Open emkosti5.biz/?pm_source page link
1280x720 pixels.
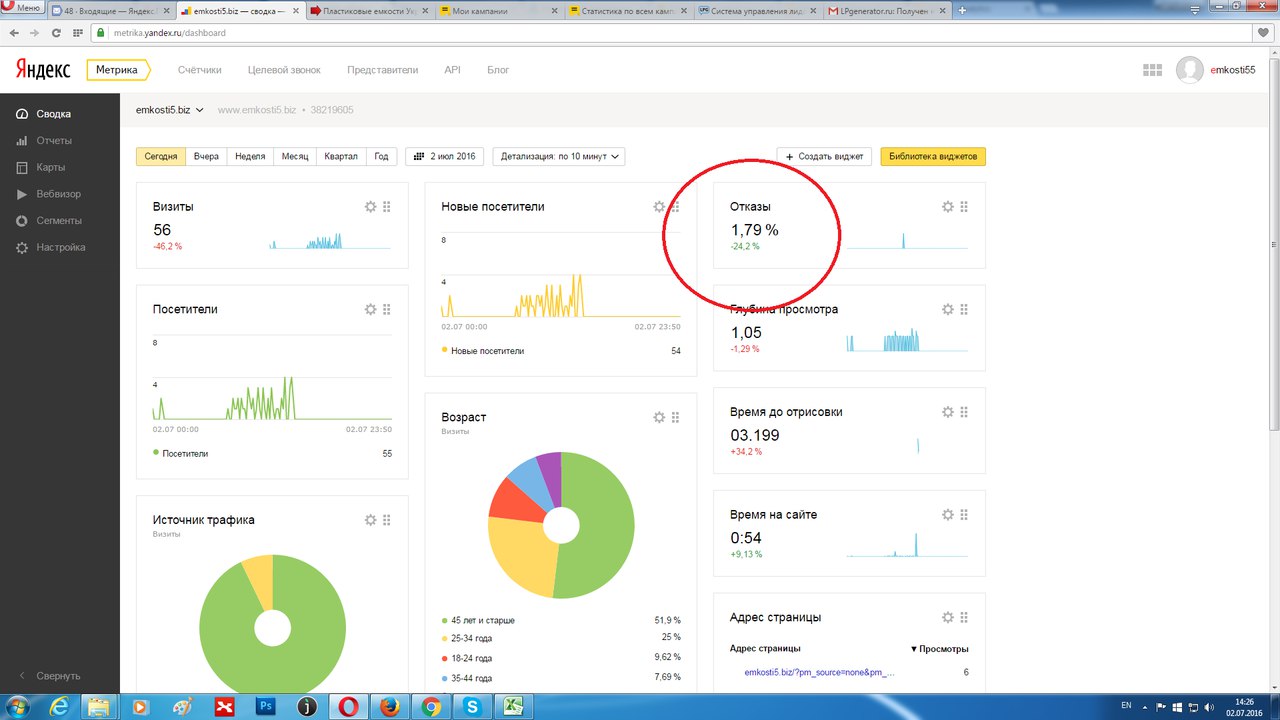click(819, 673)
